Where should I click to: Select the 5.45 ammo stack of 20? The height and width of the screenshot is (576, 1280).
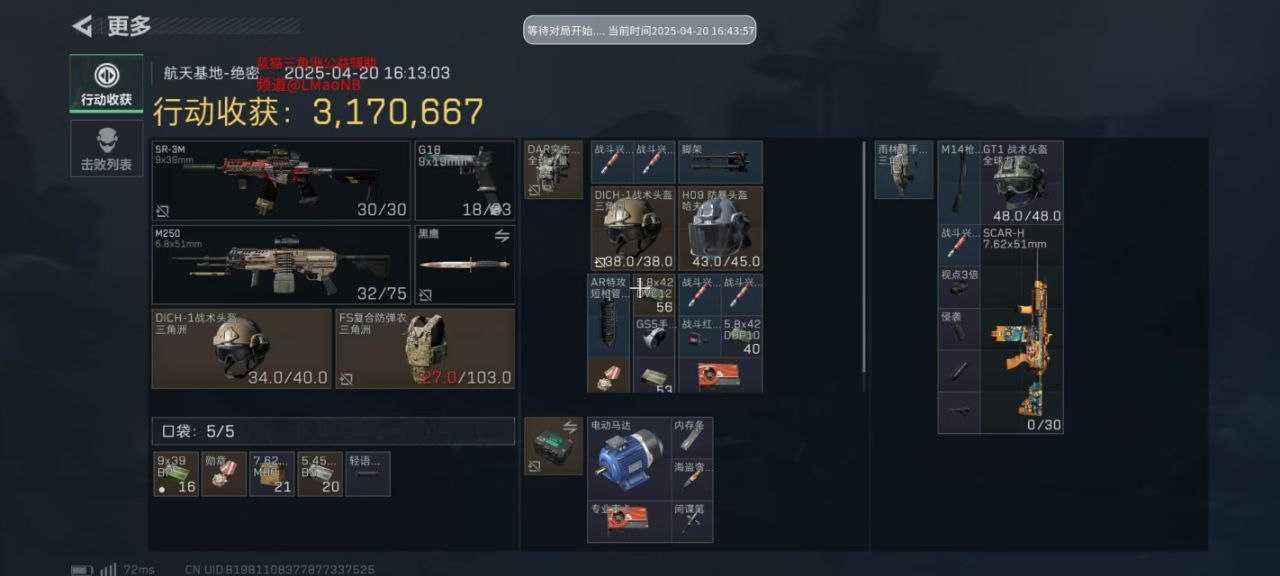320,474
